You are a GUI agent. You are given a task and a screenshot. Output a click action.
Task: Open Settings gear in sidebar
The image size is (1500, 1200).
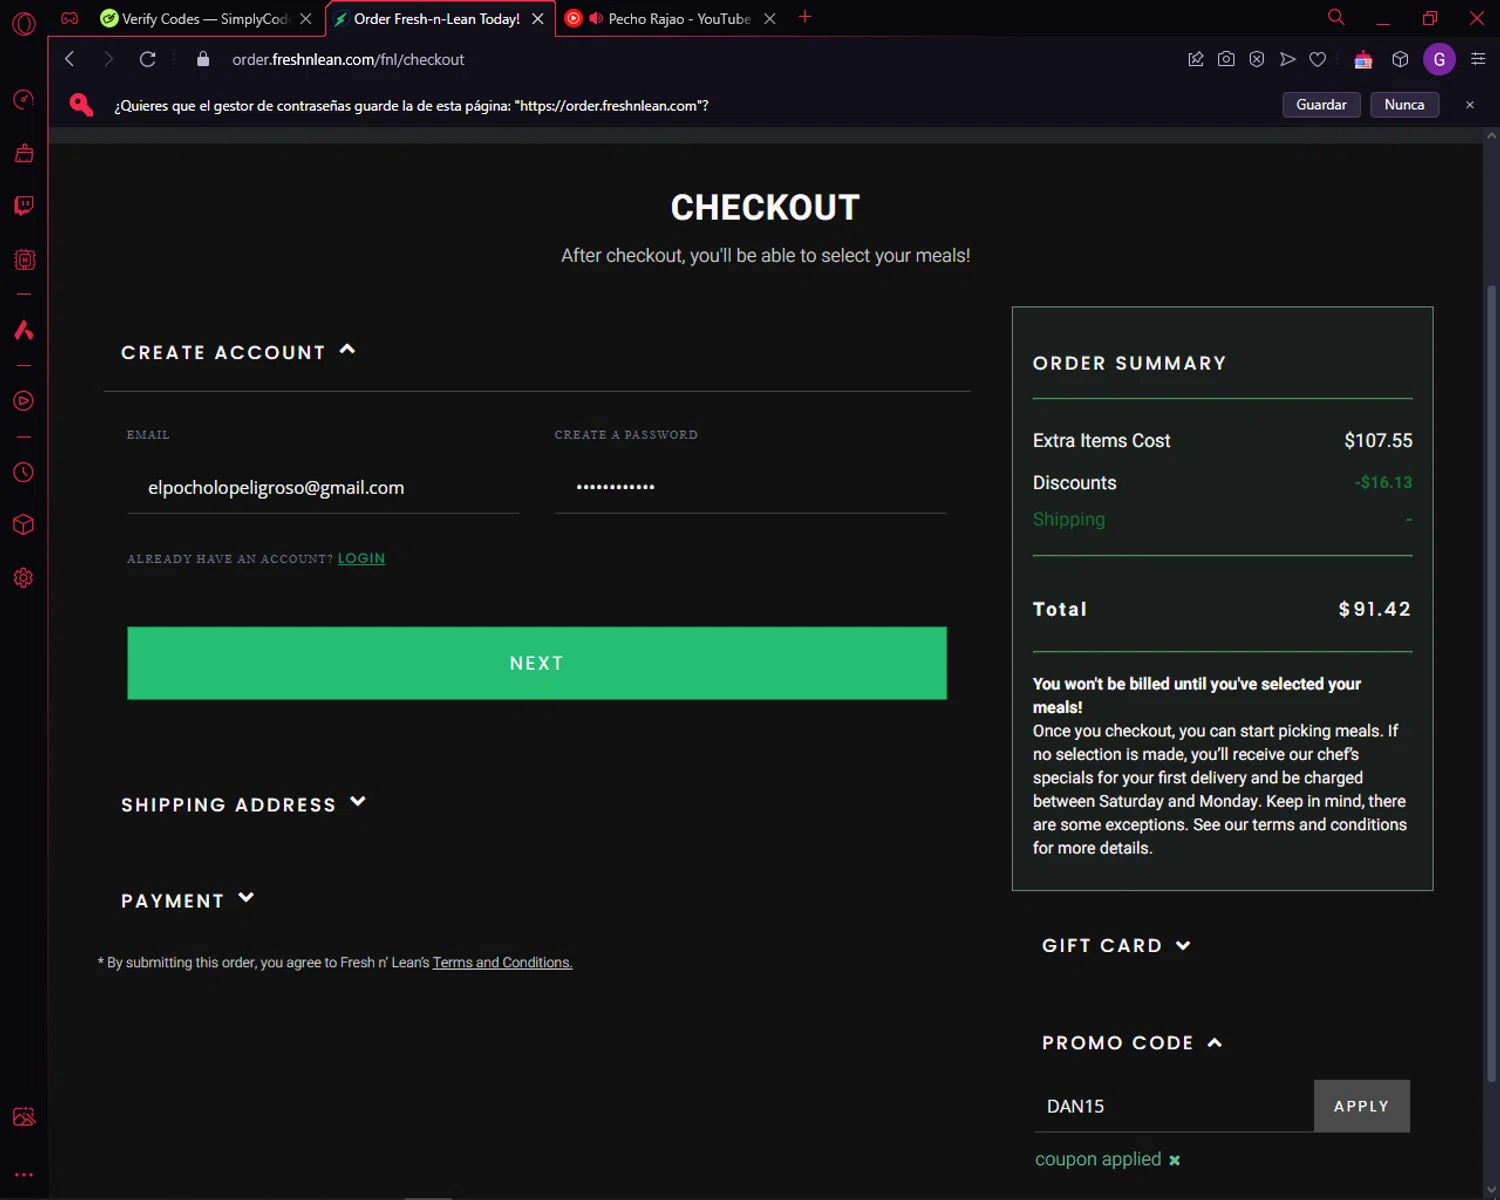coord(24,578)
